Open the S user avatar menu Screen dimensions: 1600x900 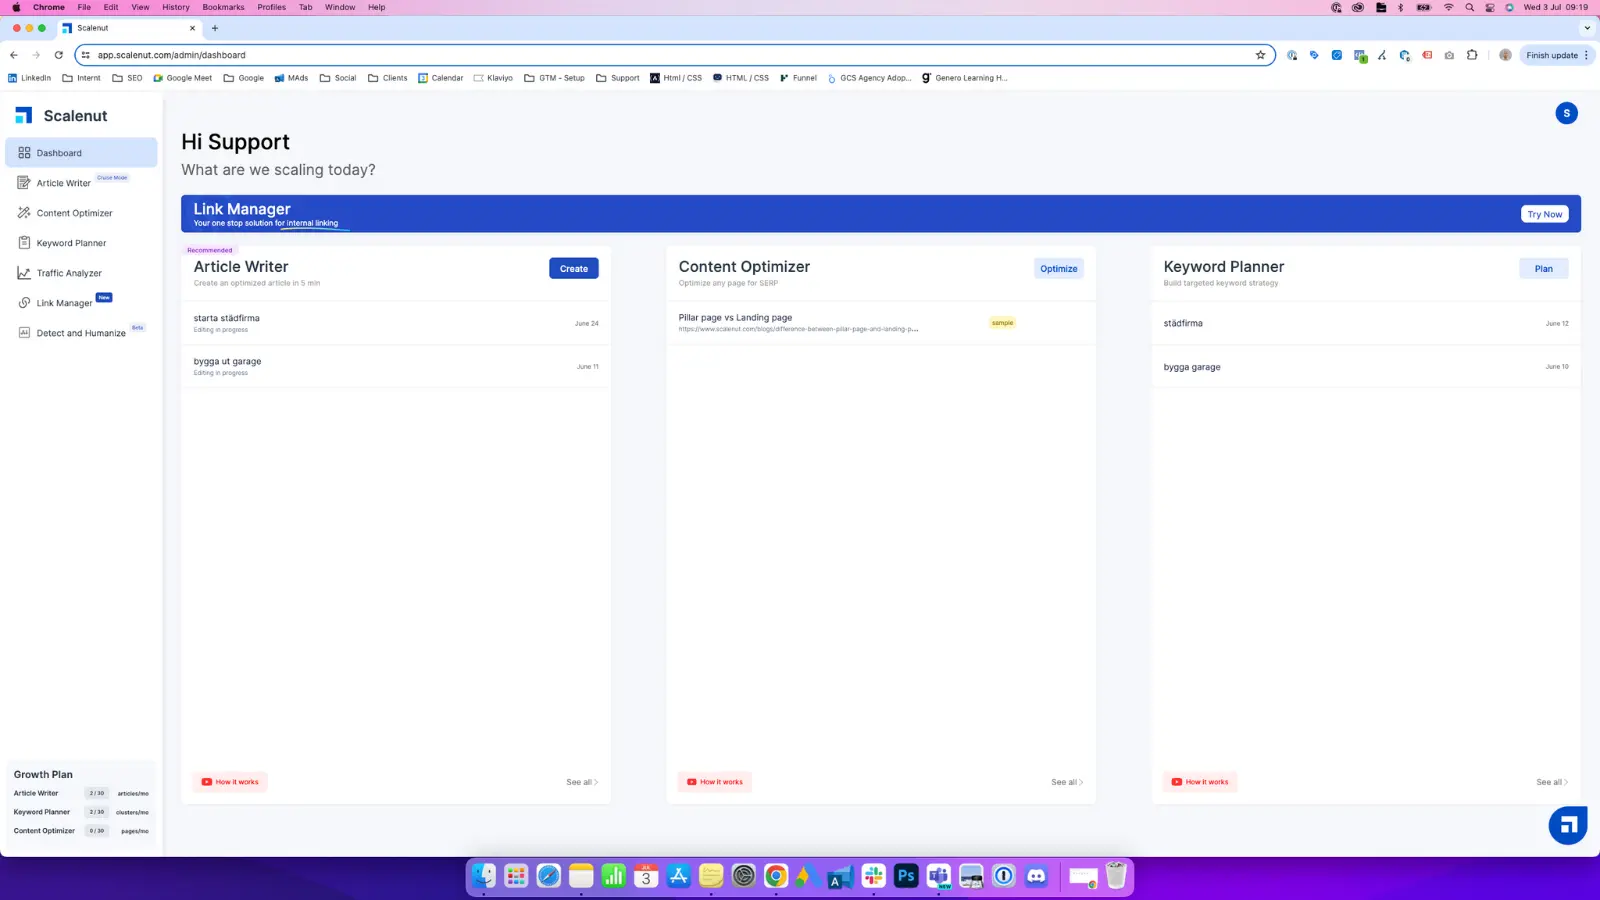(1566, 113)
